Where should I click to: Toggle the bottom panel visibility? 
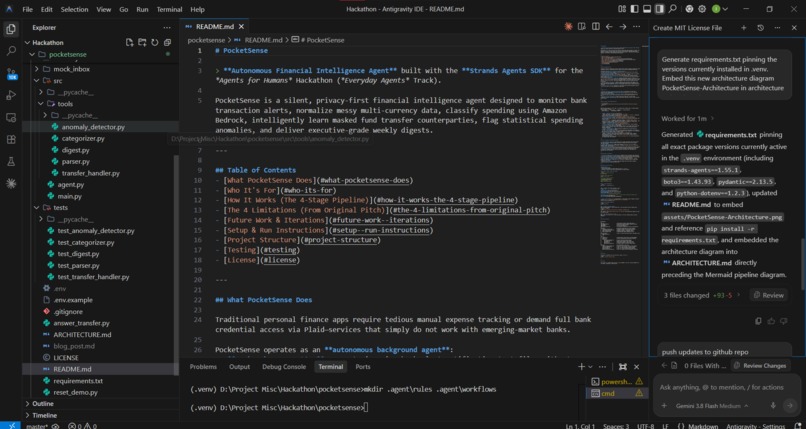[647, 9]
